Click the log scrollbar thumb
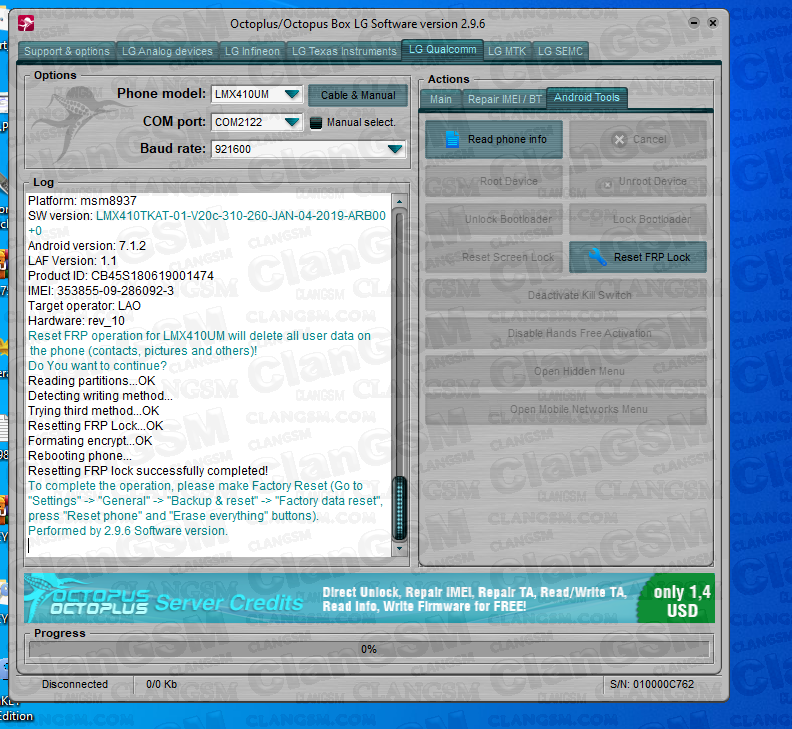The width and height of the screenshot is (792, 729). coord(400,508)
